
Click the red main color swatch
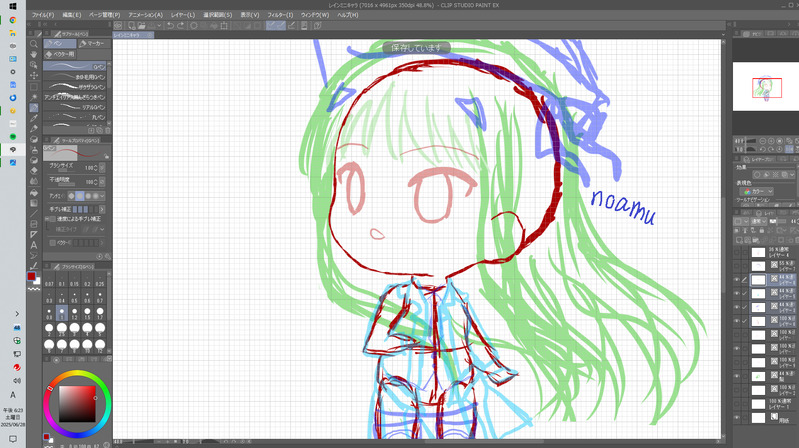pyautogui.click(x=31, y=276)
